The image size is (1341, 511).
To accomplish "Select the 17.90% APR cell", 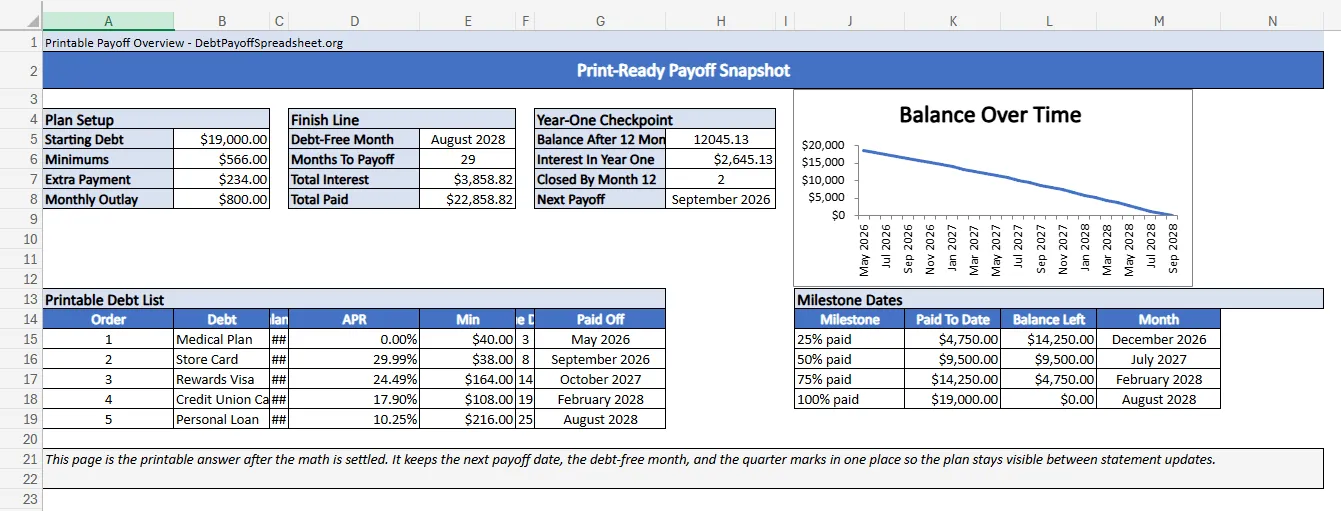I will click(354, 399).
